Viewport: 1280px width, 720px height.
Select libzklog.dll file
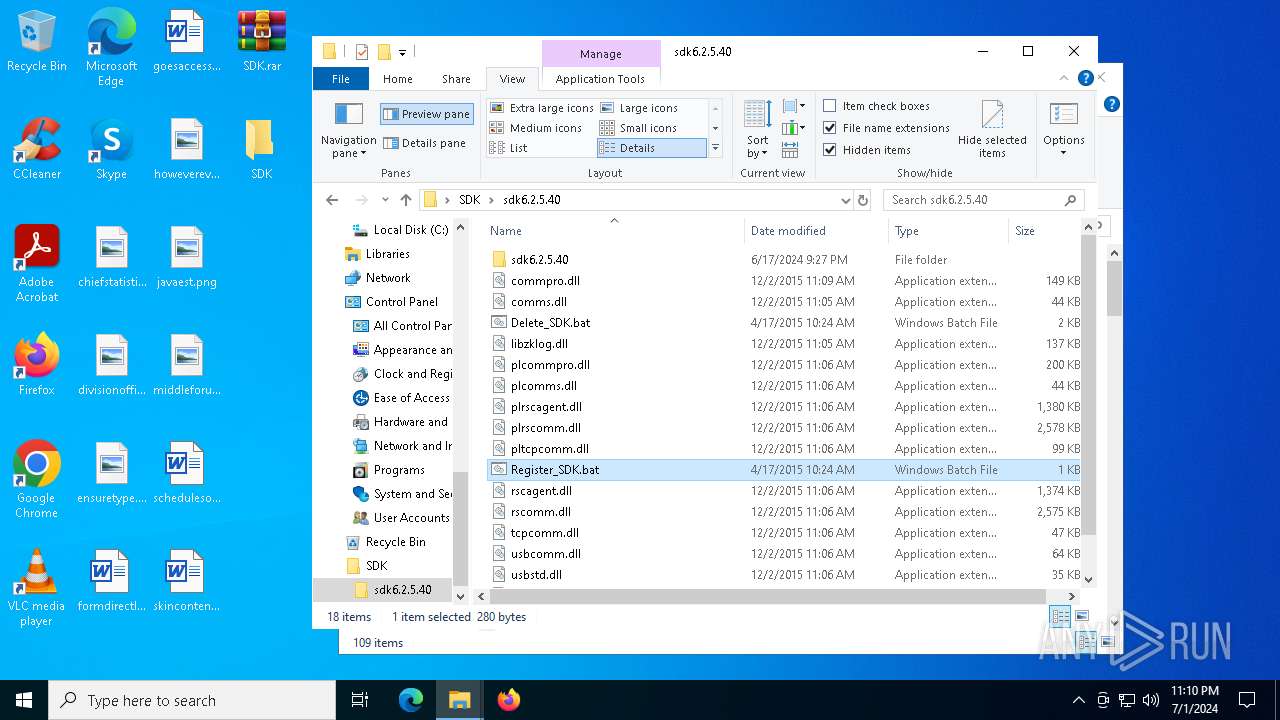click(x=783, y=344)
